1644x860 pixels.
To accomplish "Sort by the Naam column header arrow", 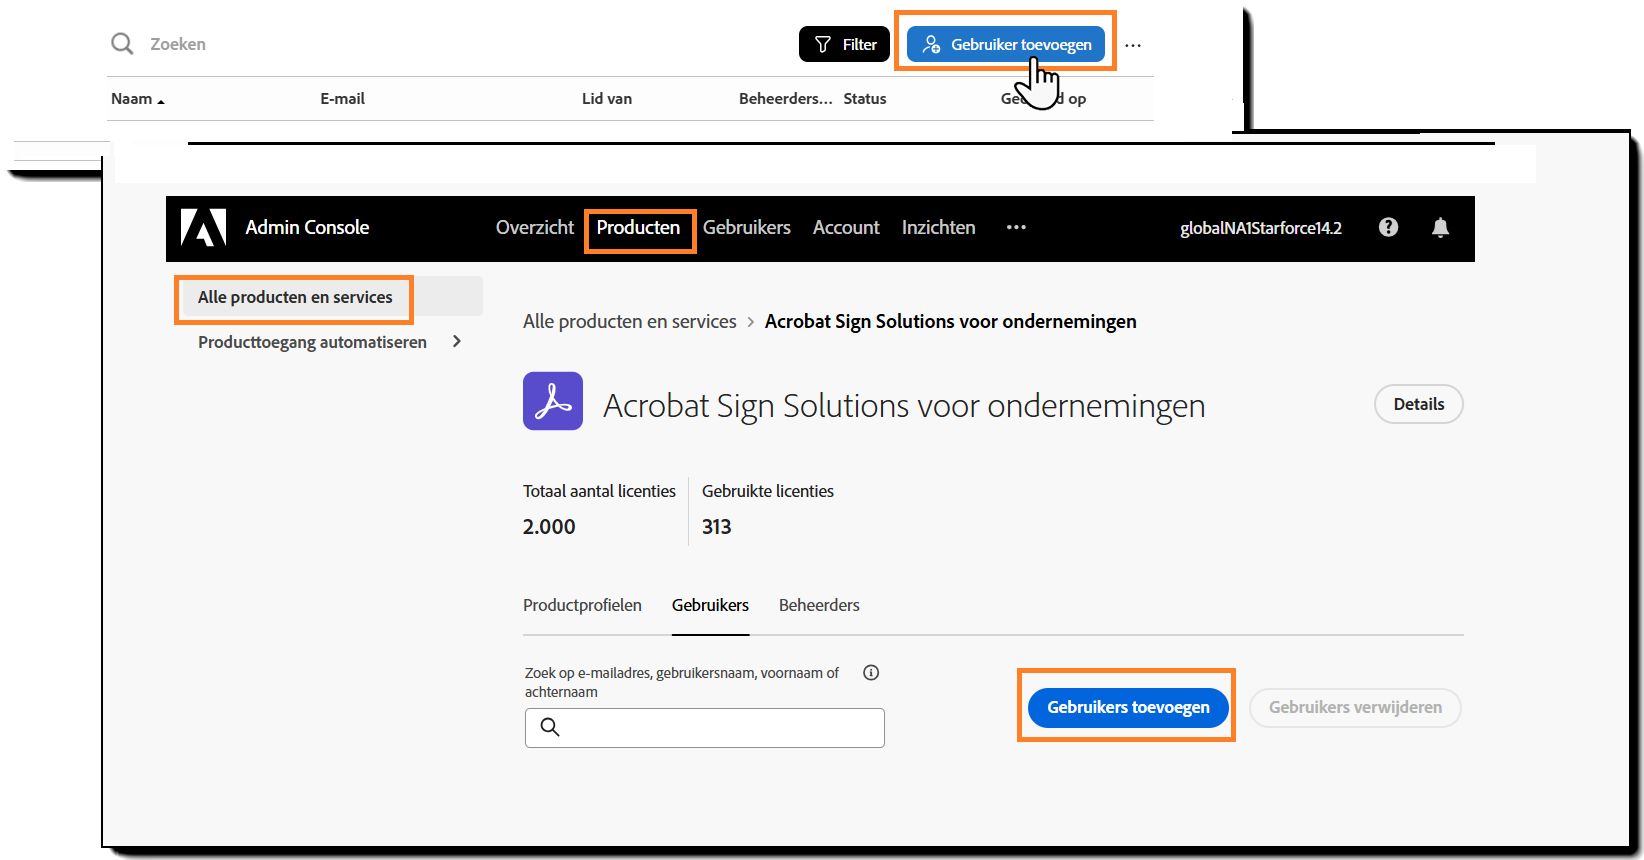I will 161,100.
